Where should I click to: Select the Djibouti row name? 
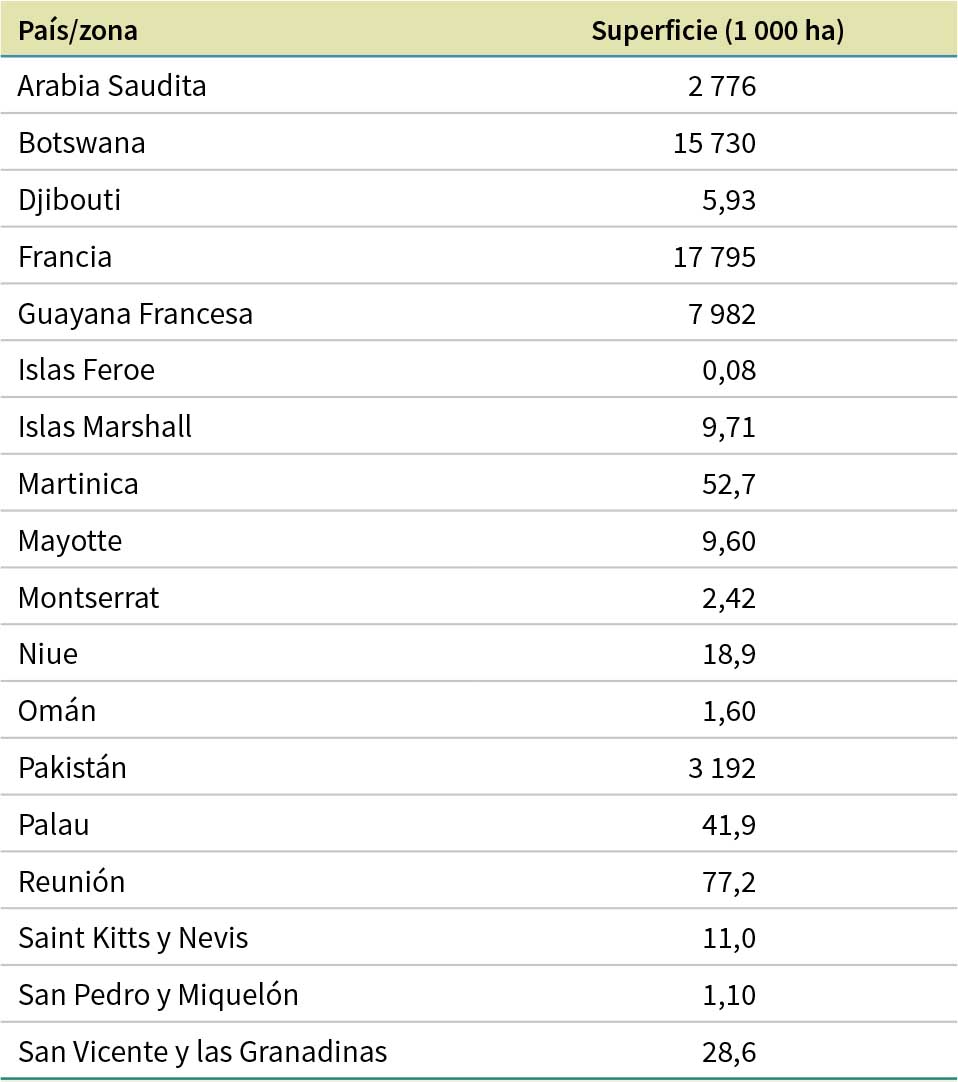(x=69, y=200)
